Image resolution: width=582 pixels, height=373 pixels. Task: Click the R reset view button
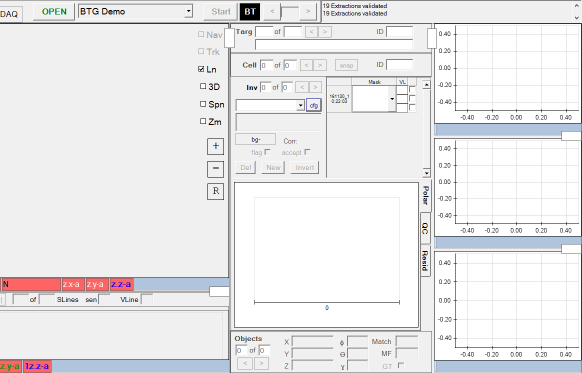(215, 192)
